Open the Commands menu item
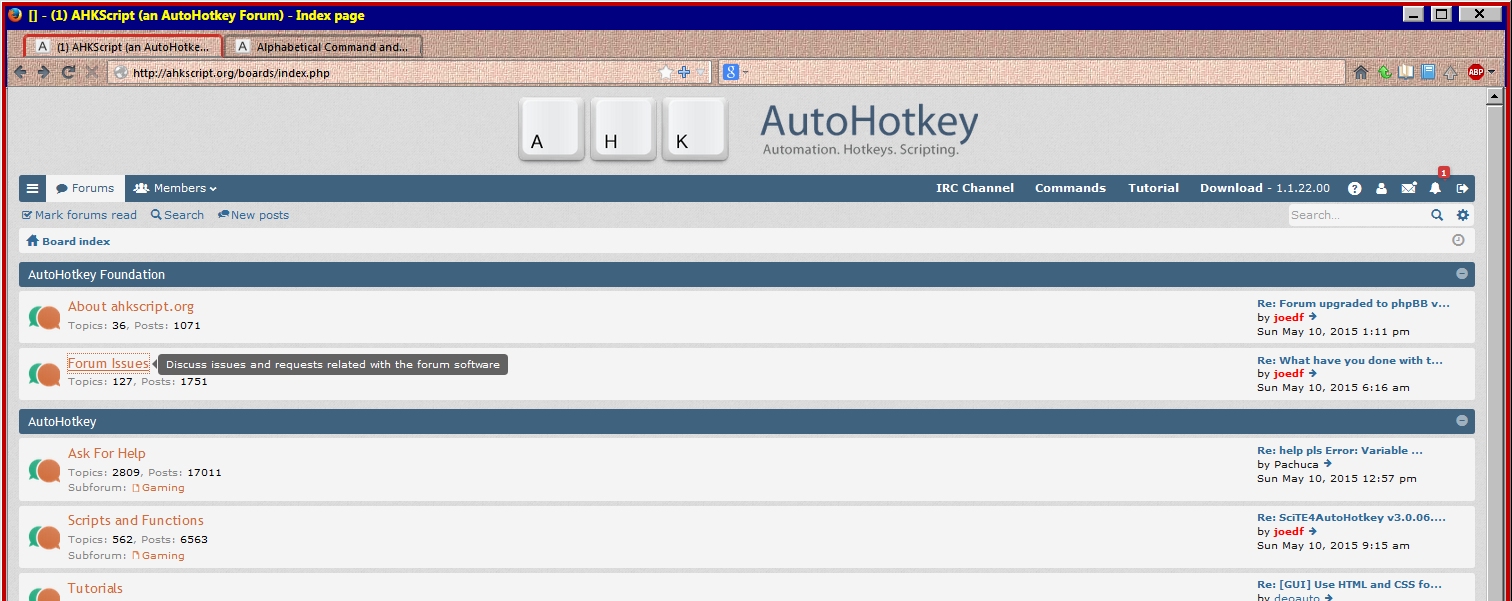Viewport: 1512px width, 601px height. point(1070,188)
